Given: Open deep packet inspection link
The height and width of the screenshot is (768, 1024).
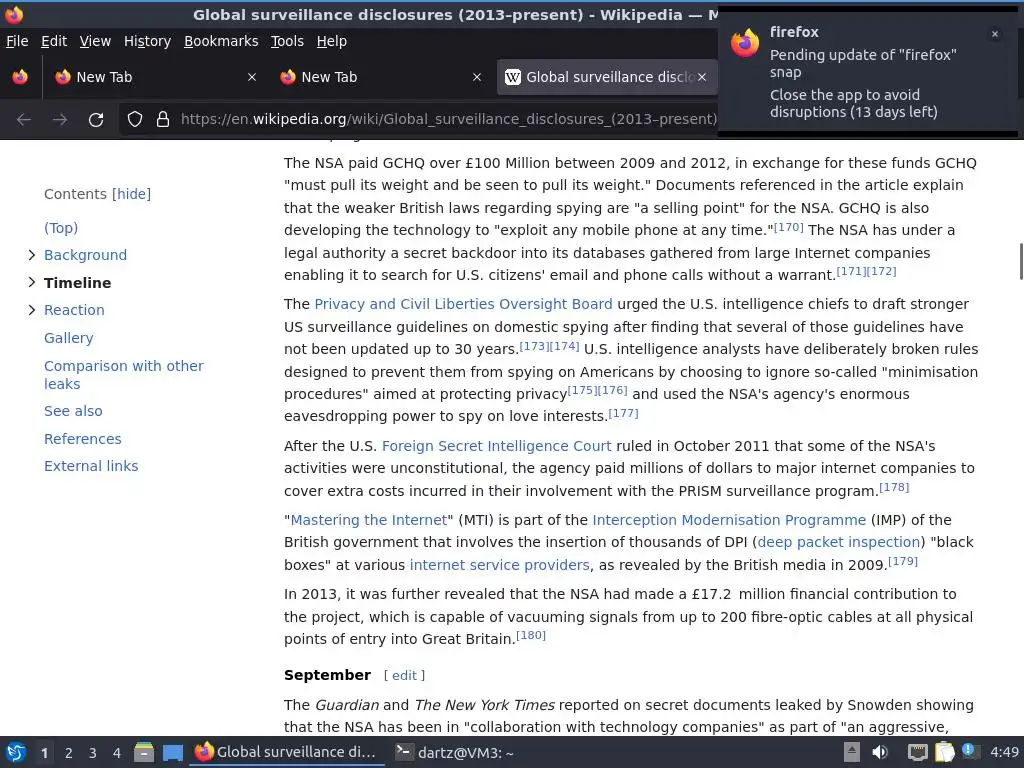Looking at the screenshot, I should pyautogui.click(x=839, y=542).
